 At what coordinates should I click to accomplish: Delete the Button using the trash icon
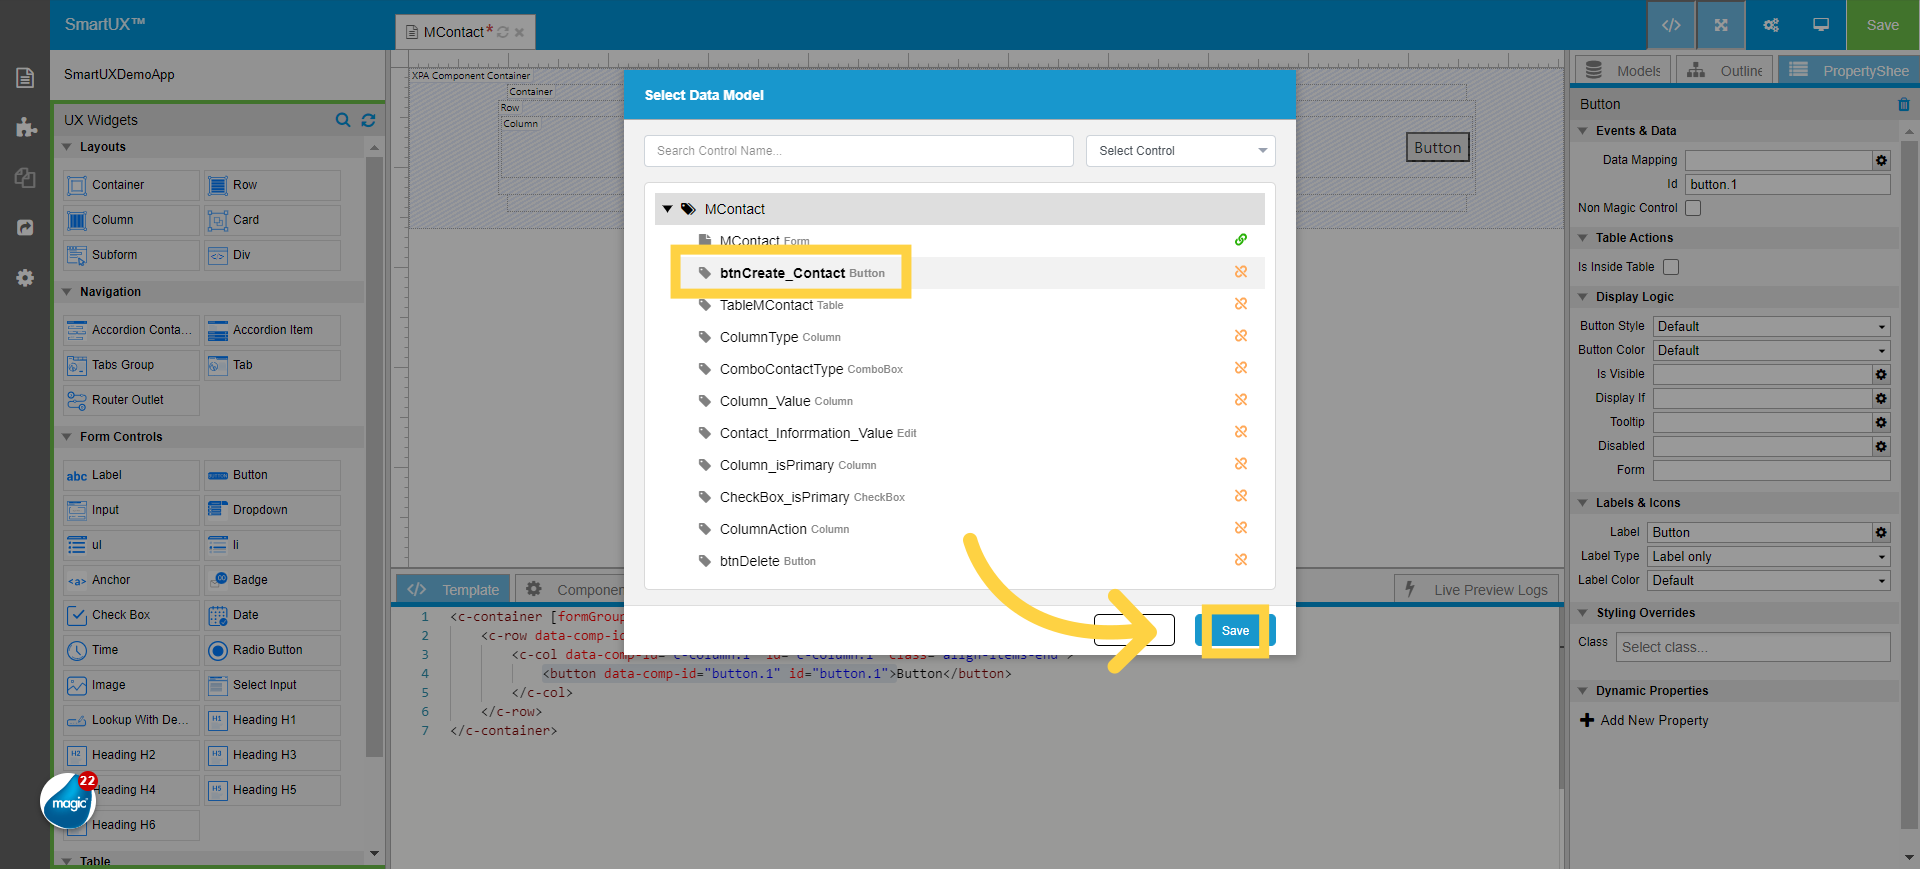click(x=1903, y=104)
